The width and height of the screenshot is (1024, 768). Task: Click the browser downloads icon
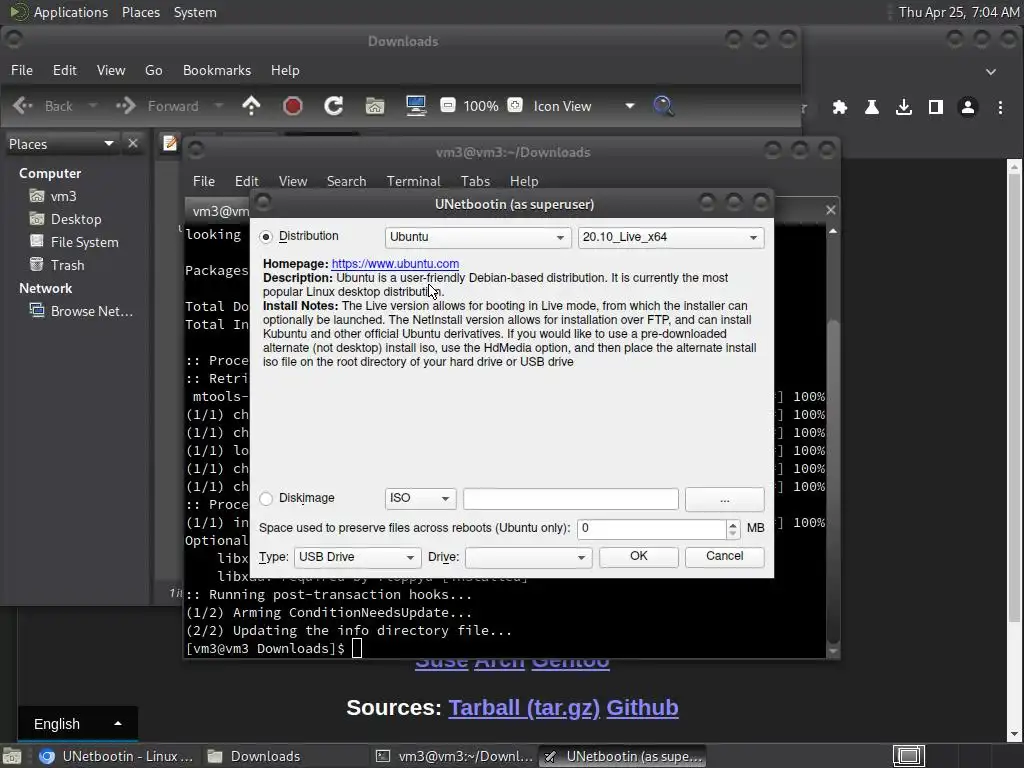tap(904, 107)
